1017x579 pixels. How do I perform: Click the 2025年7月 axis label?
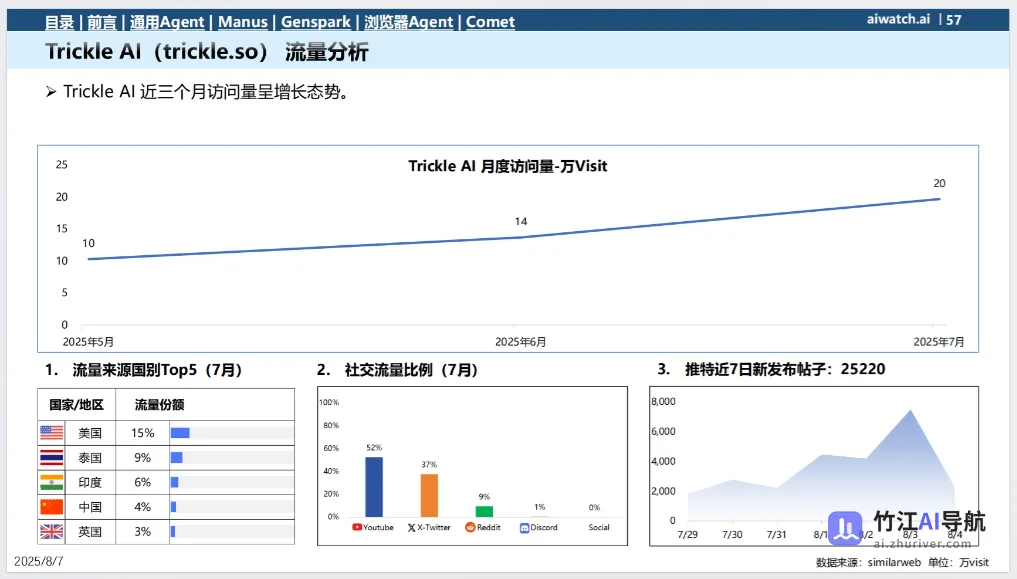tap(939, 342)
